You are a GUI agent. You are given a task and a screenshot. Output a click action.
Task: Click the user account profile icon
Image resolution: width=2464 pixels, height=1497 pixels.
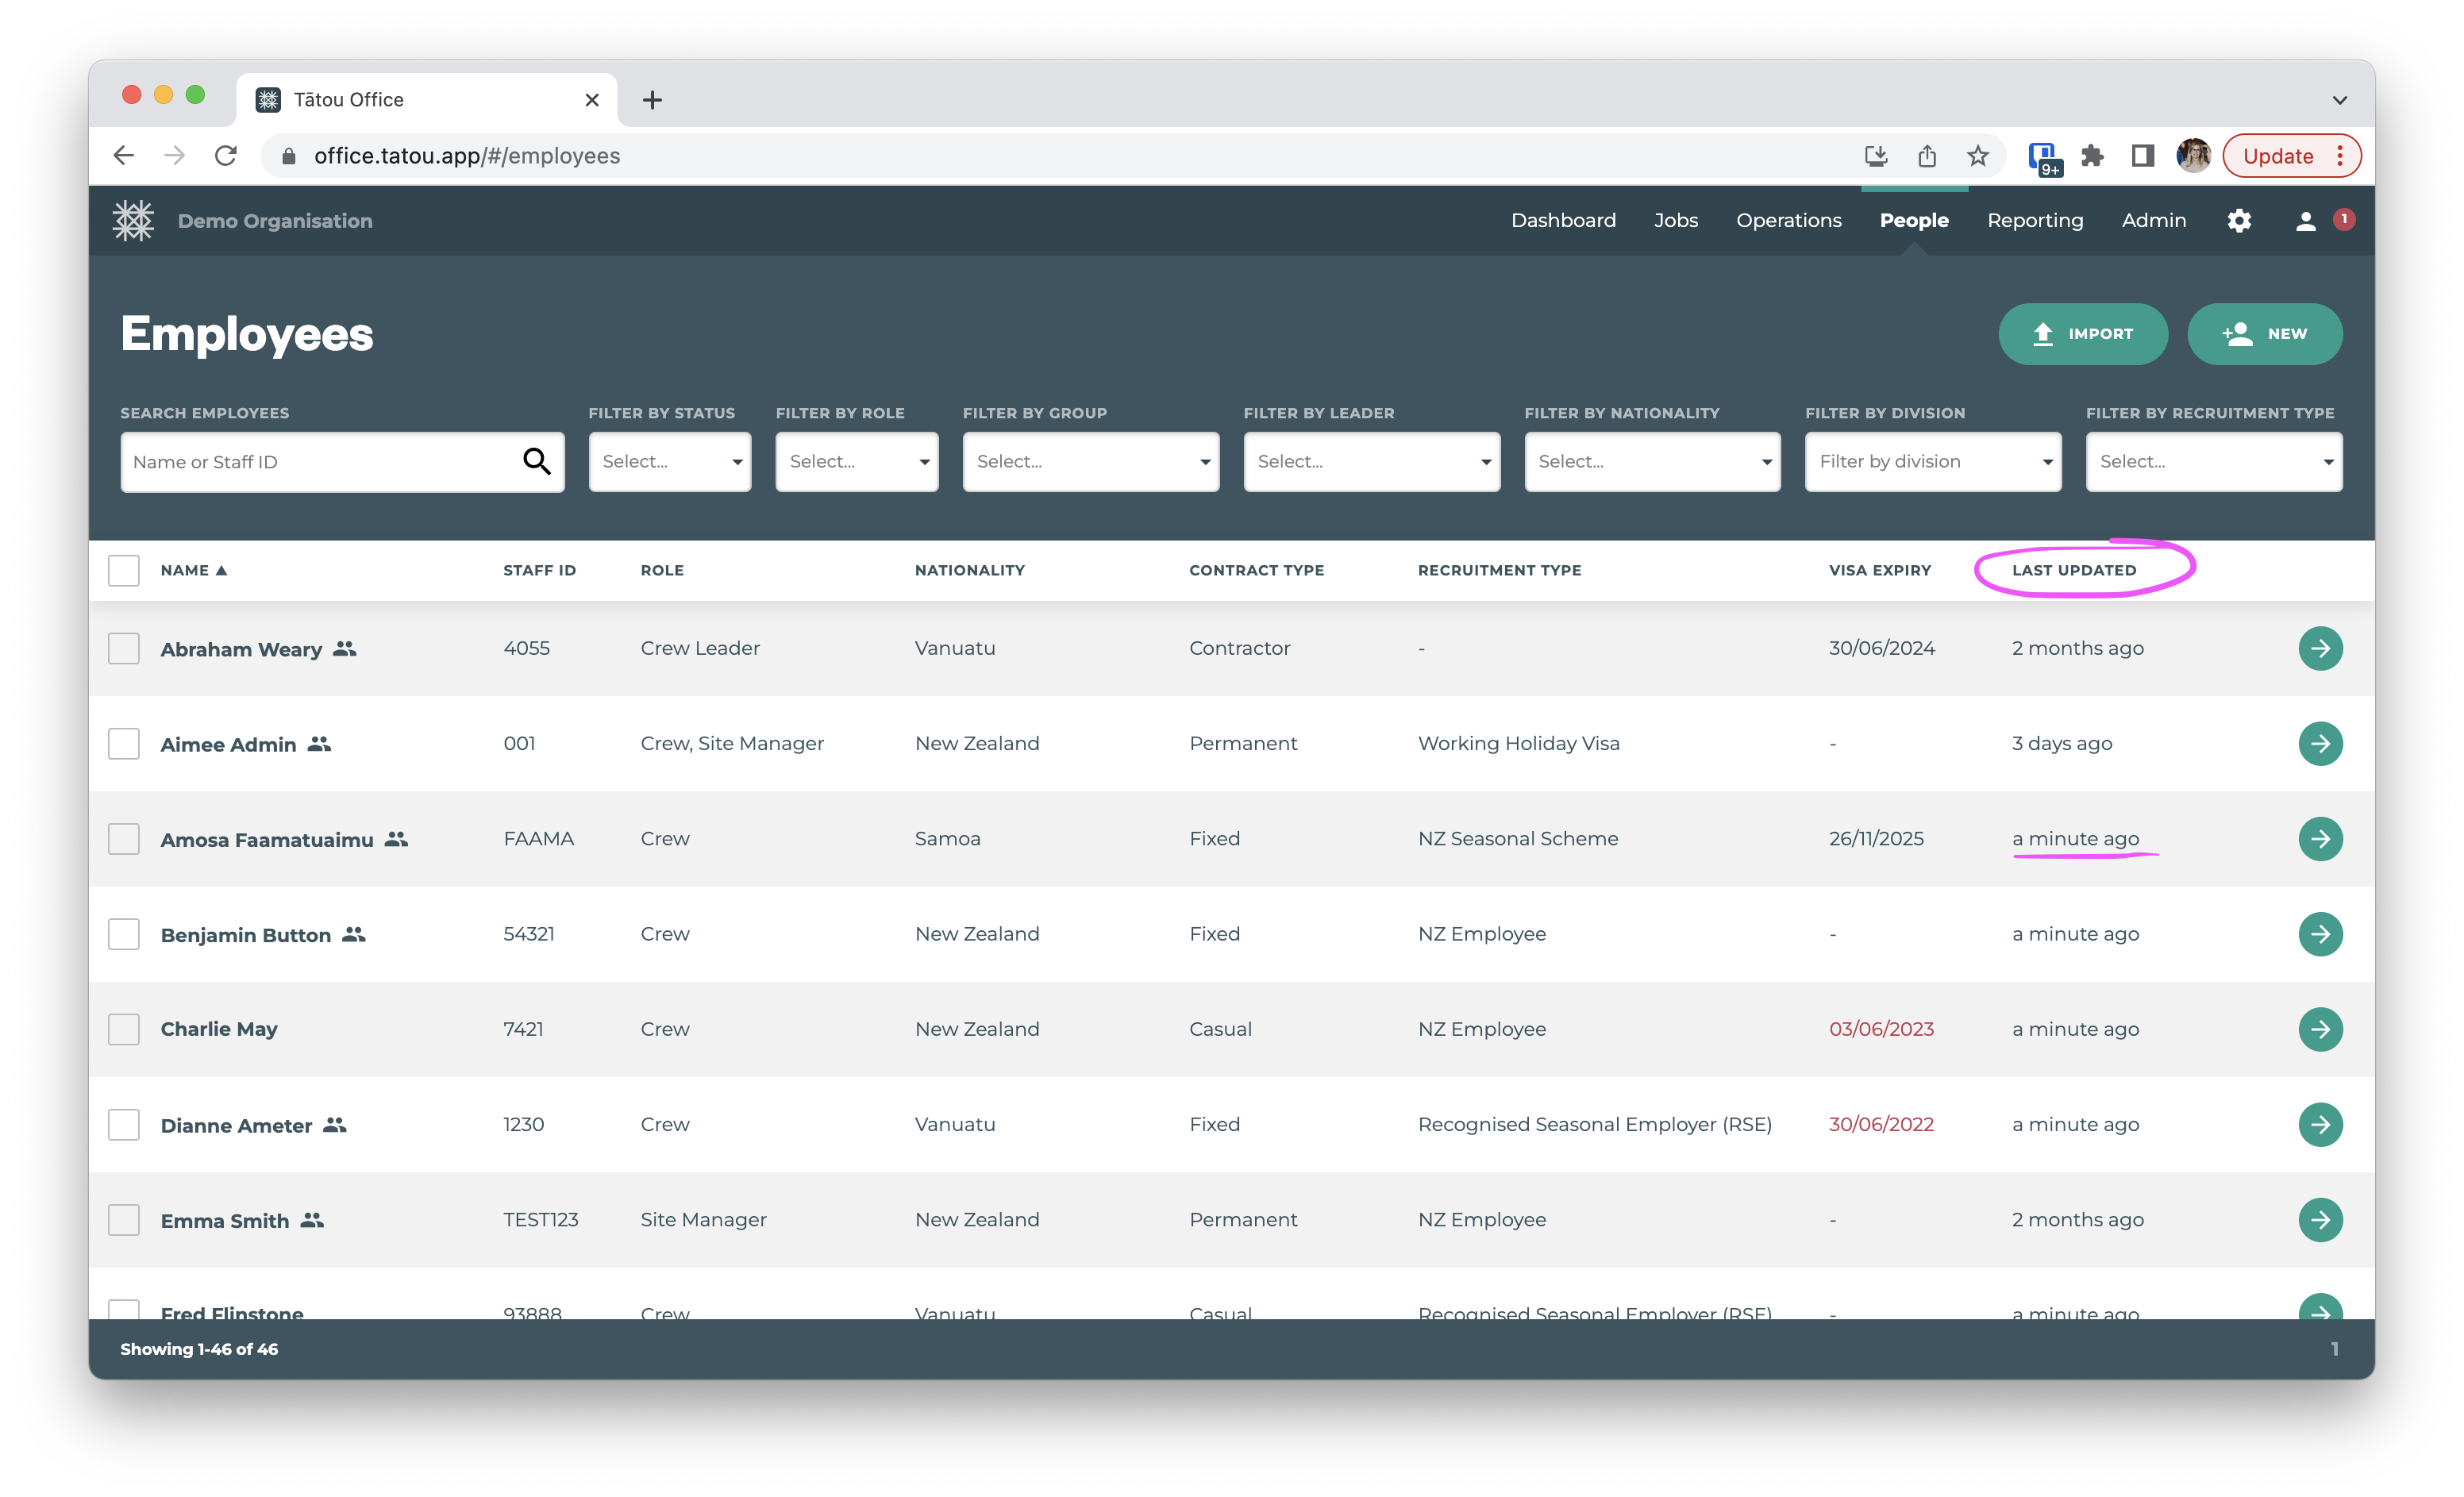tap(2305, 221)
